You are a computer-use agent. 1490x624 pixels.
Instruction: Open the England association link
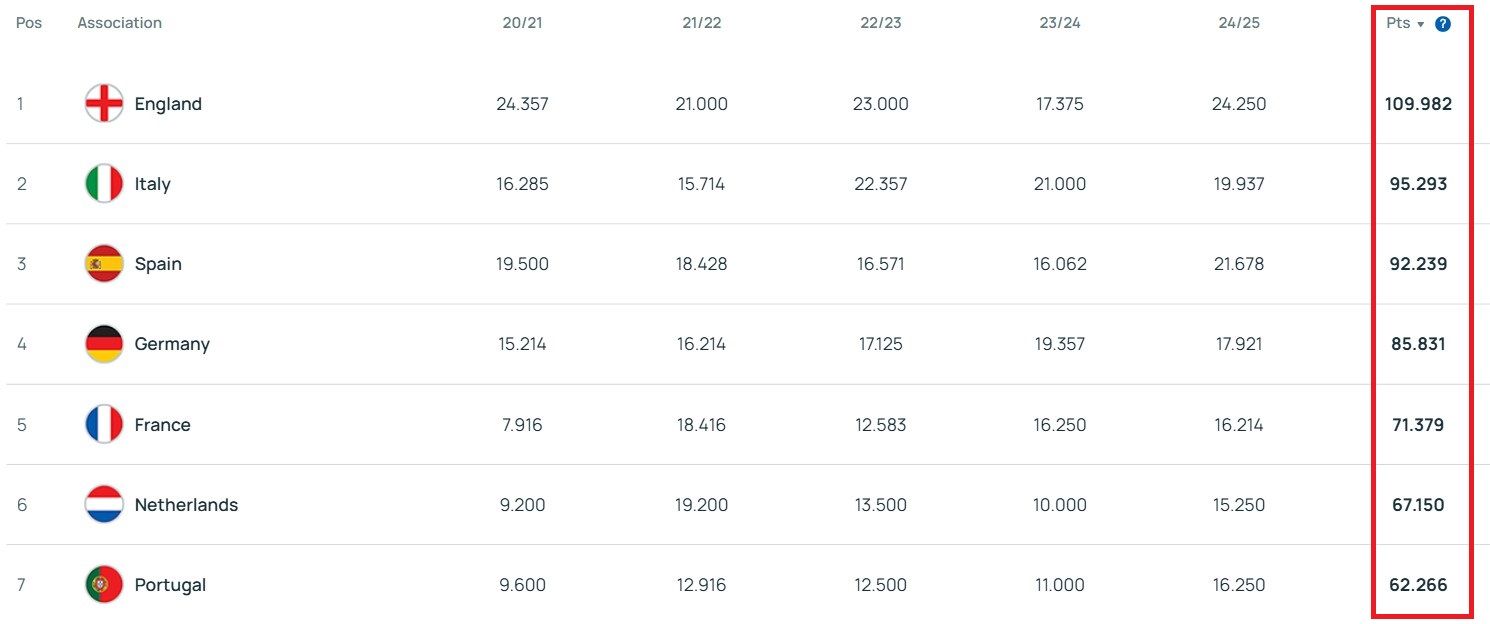pos(168,104)
